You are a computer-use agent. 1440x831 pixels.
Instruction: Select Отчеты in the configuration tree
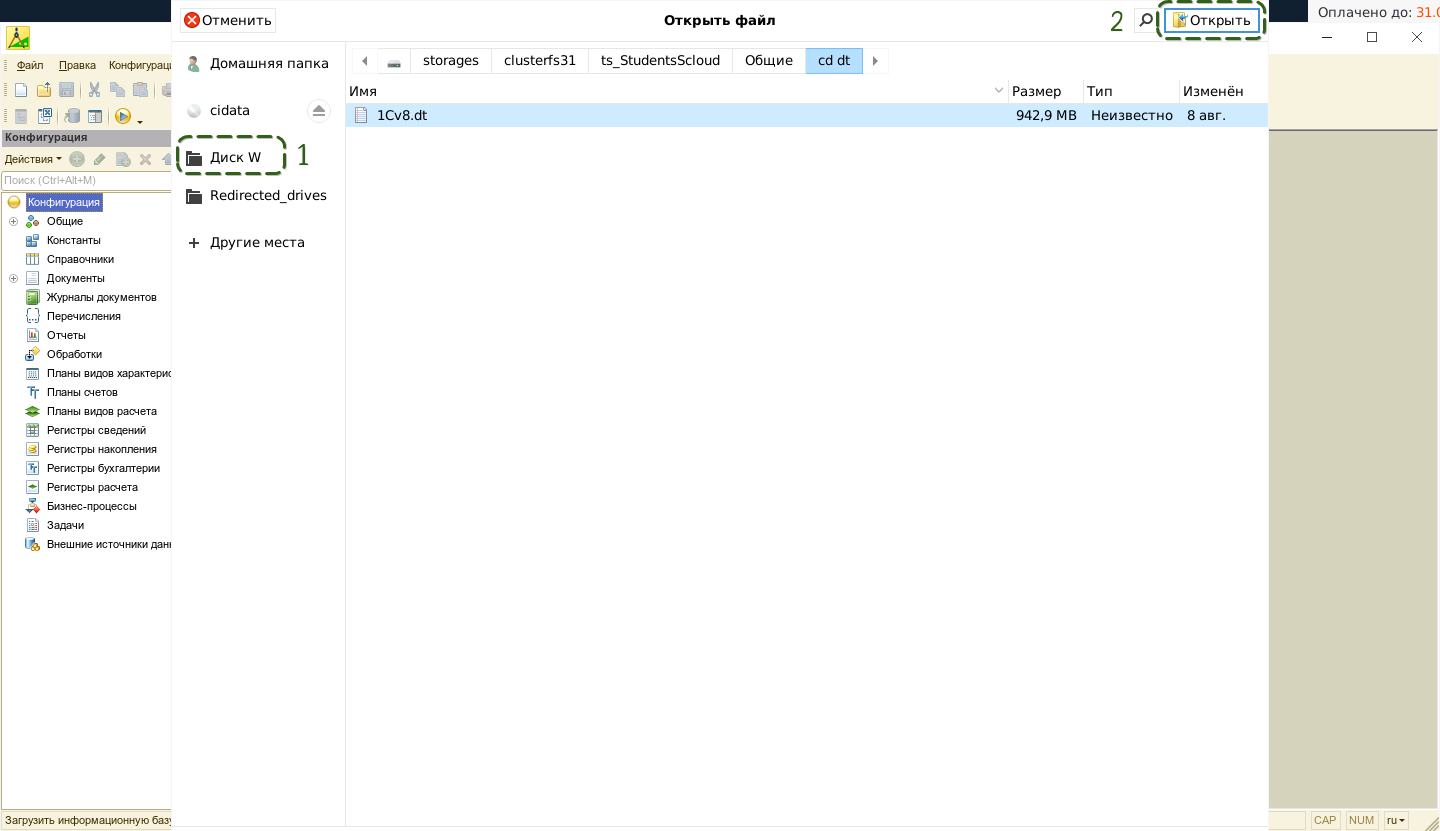coord(66,335)
